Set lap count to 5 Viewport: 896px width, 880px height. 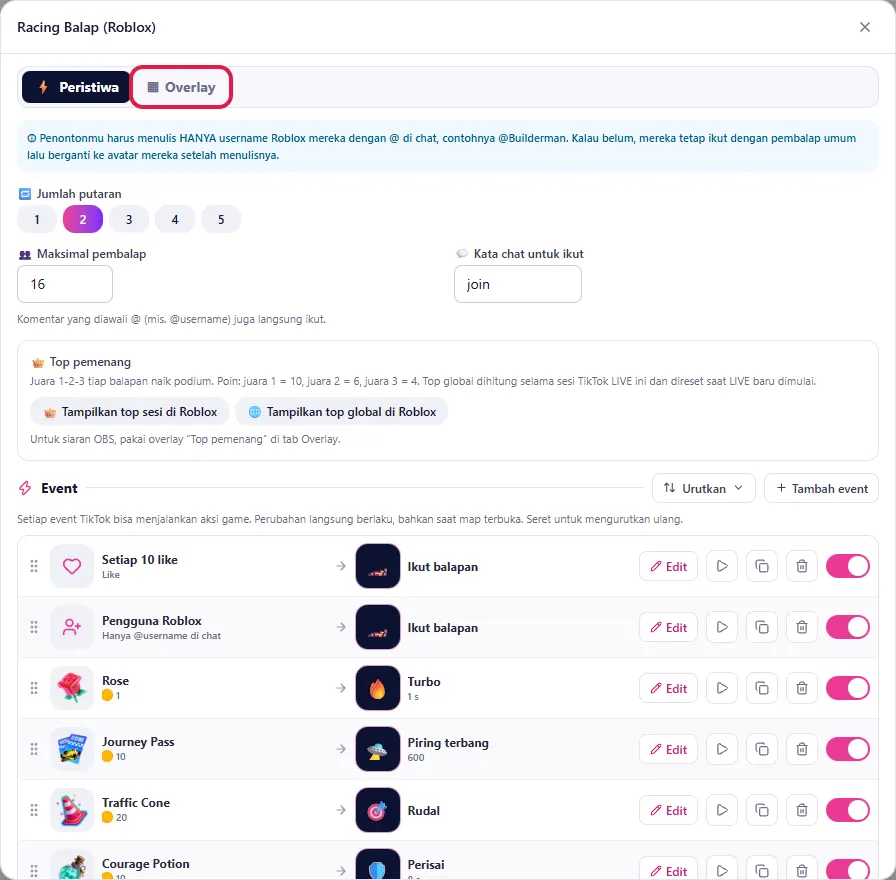(221, 219)
